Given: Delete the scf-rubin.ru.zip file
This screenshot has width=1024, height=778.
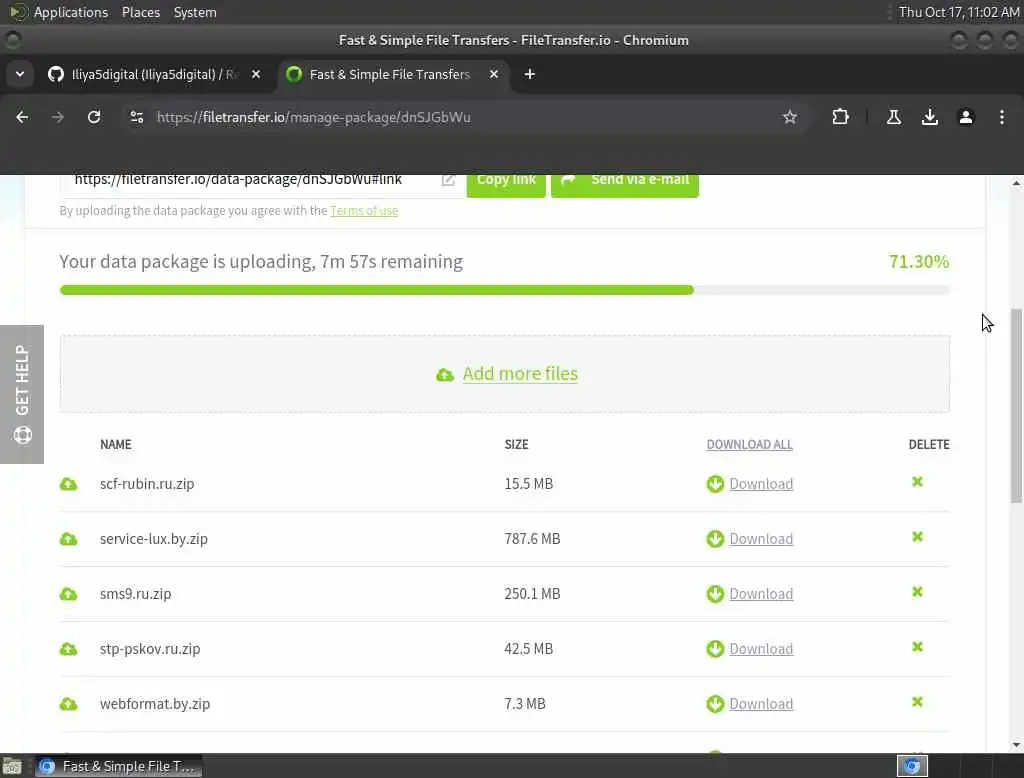Looking at the screenshot, I should [917, 482].
